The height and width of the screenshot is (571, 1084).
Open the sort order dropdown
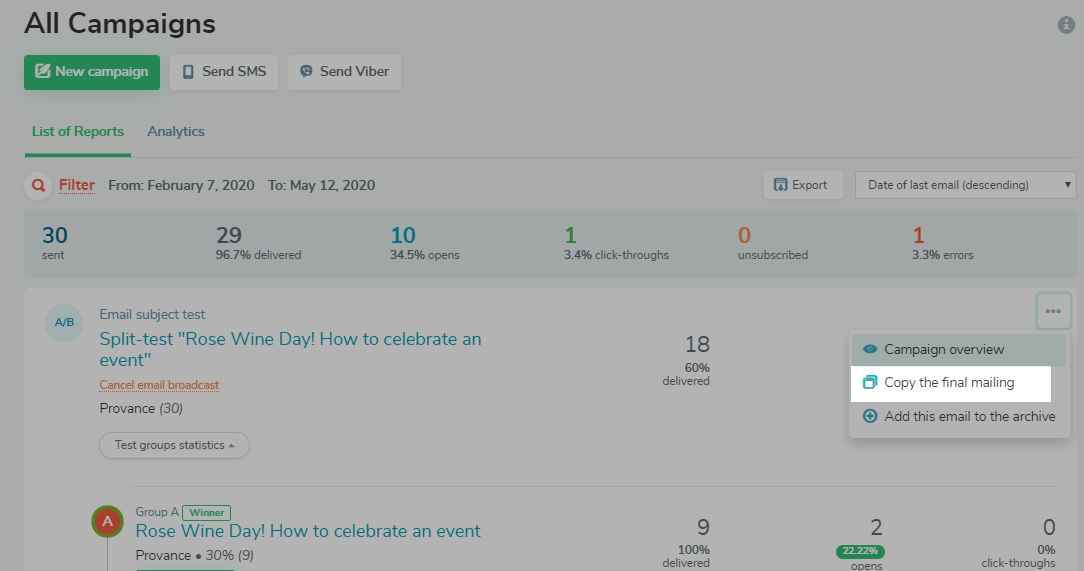pos(965,185)
